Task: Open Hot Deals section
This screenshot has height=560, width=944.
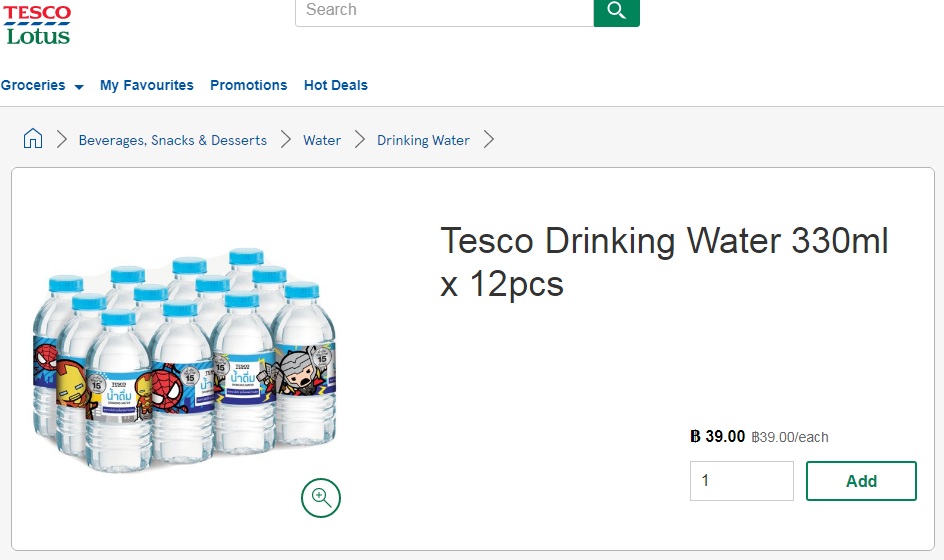Action: (335, 86)
